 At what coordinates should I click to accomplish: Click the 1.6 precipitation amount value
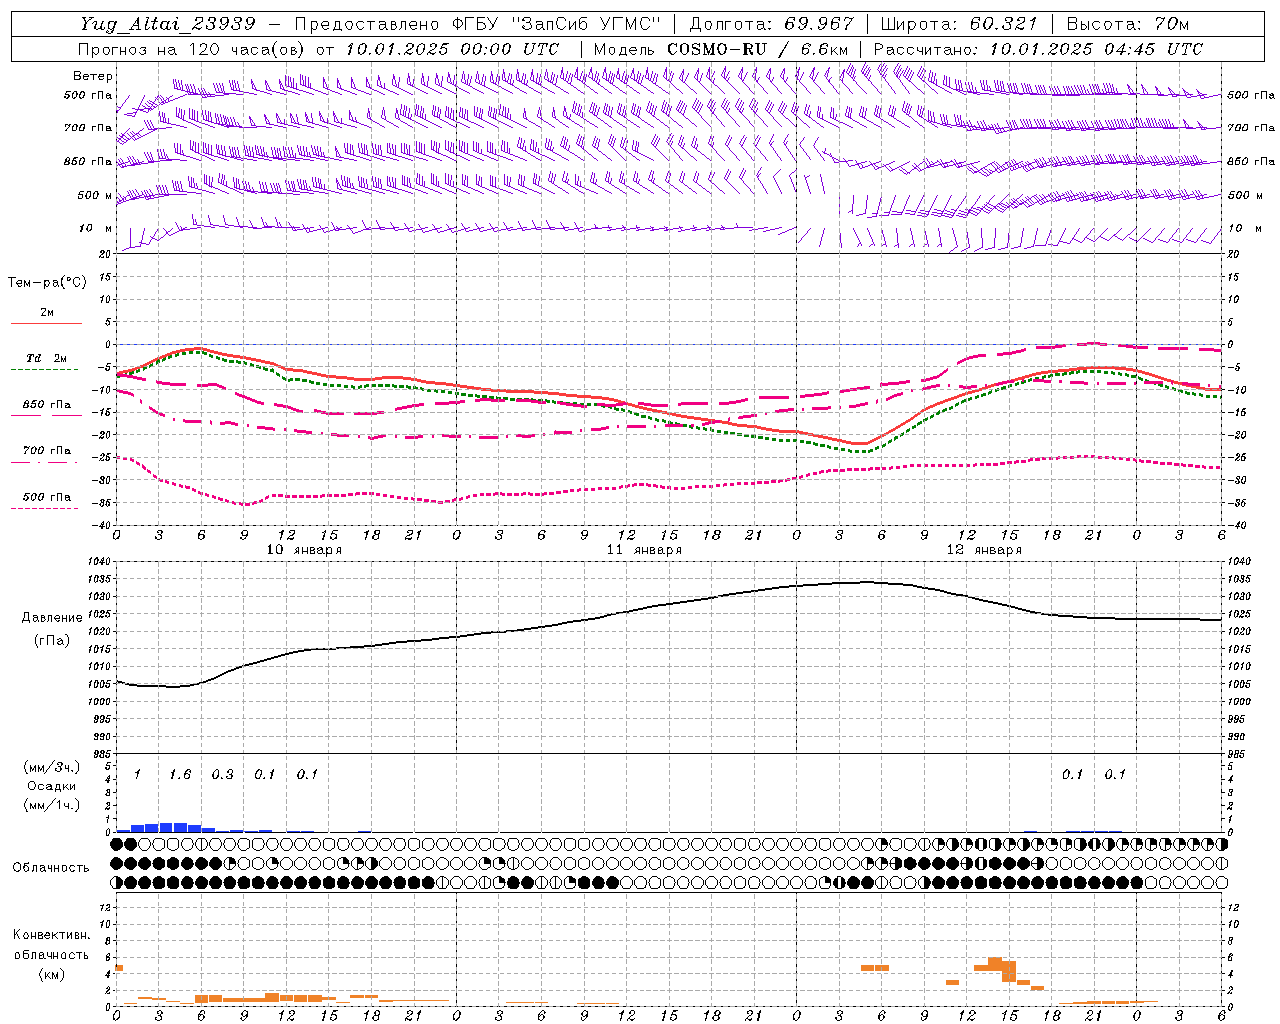coord(180,774)
